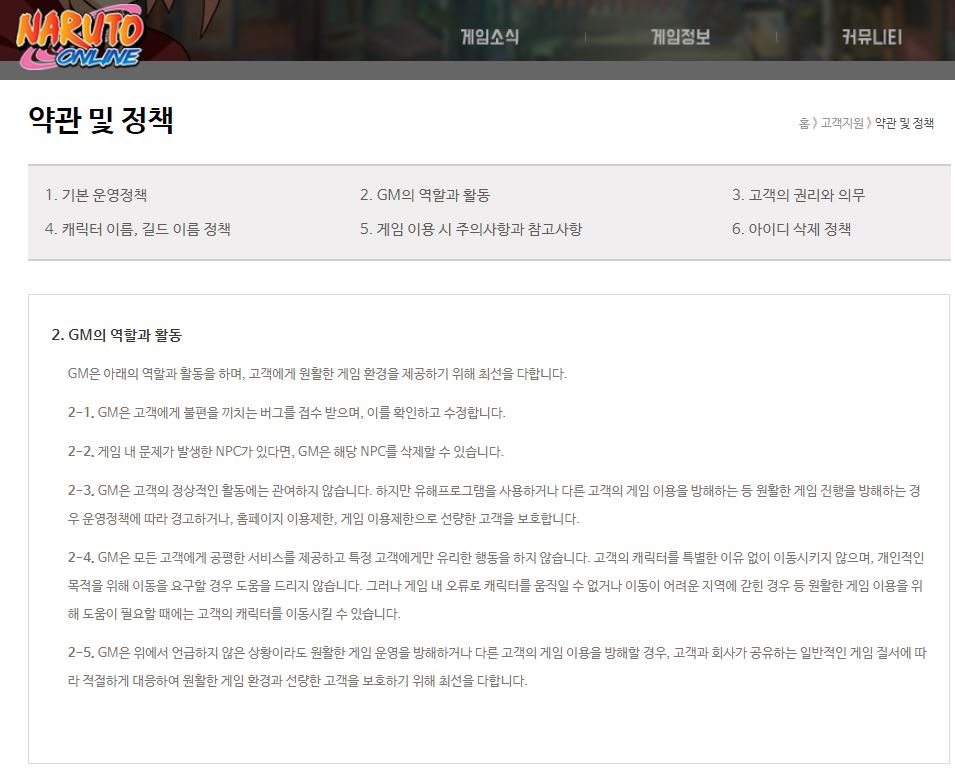Select the 2. GM의 역할과 활동 tab
The height and width of the screenshot is (770, 955).
[x=425, y=195]
